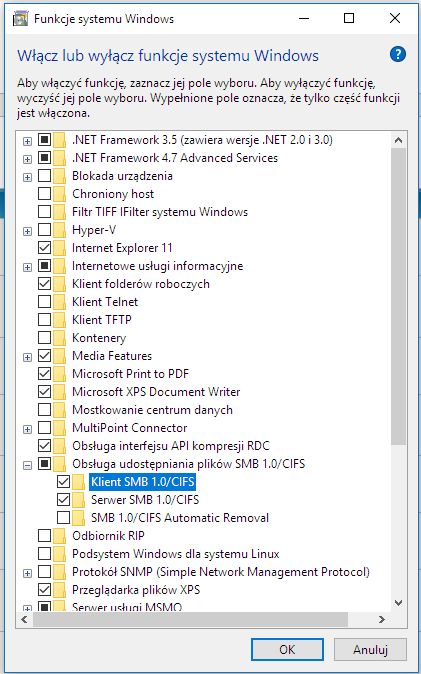Click the Blokada urządzenia folder icon
The width and height of the screenshot is (421, 674).
pyautogui.click(x=59, y=176)
